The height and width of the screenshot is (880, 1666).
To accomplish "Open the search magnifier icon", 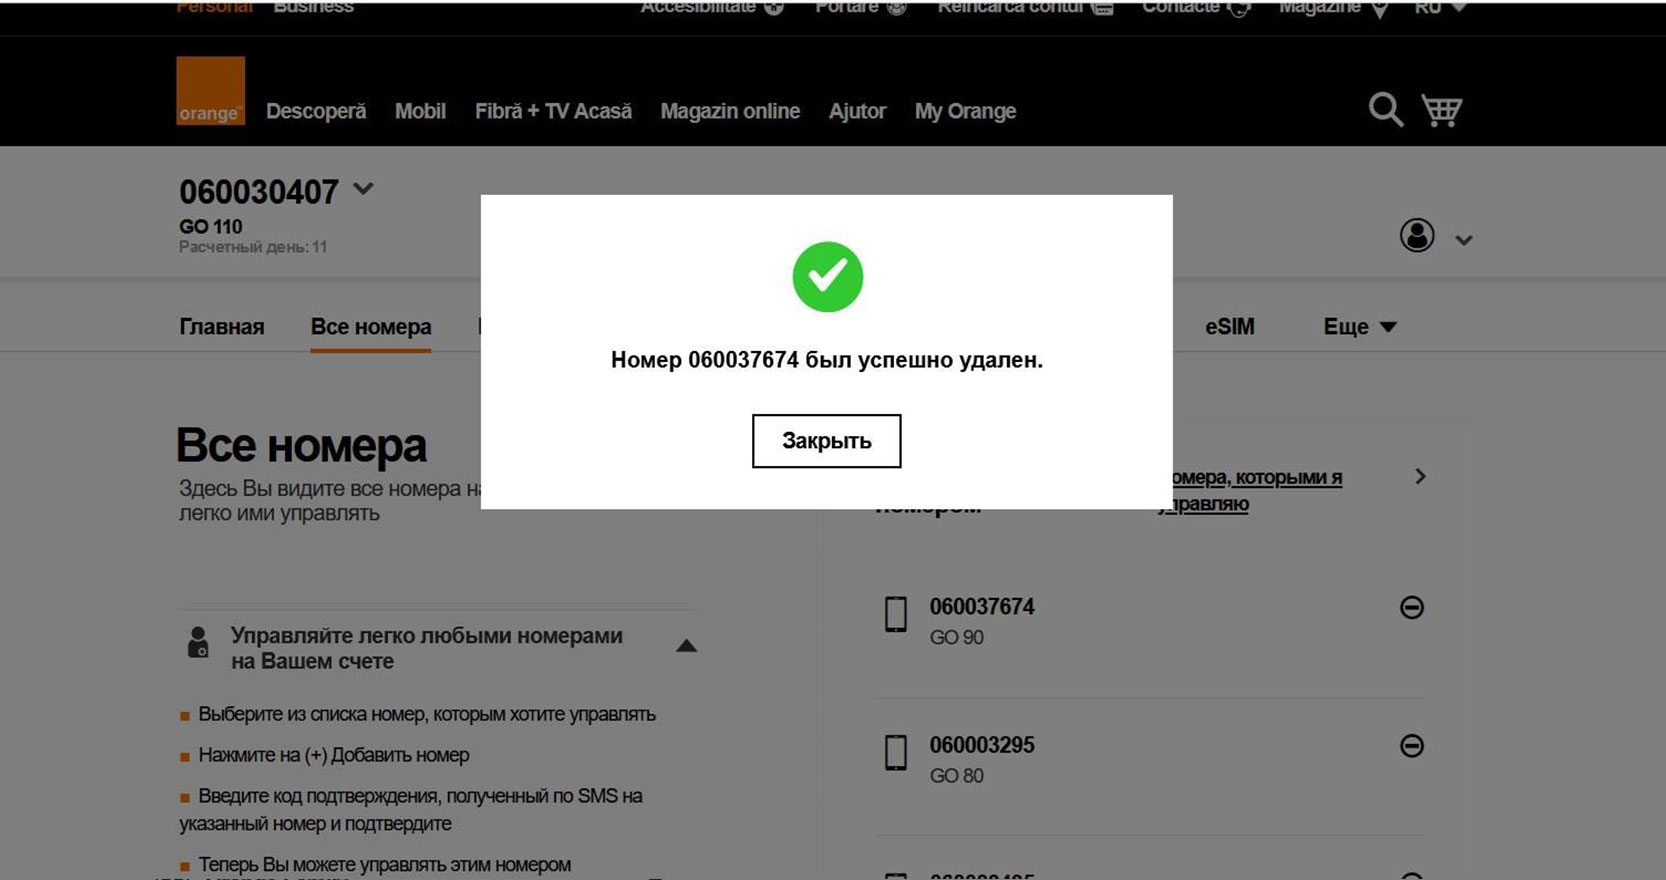I will point(1385,110).
